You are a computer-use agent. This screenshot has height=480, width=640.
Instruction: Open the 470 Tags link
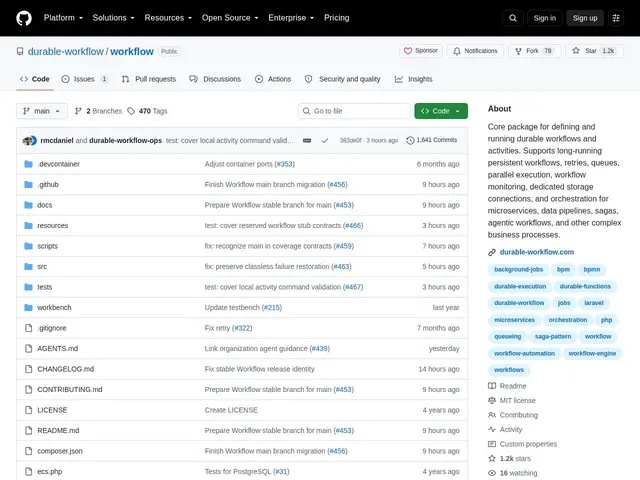[147, 111]
